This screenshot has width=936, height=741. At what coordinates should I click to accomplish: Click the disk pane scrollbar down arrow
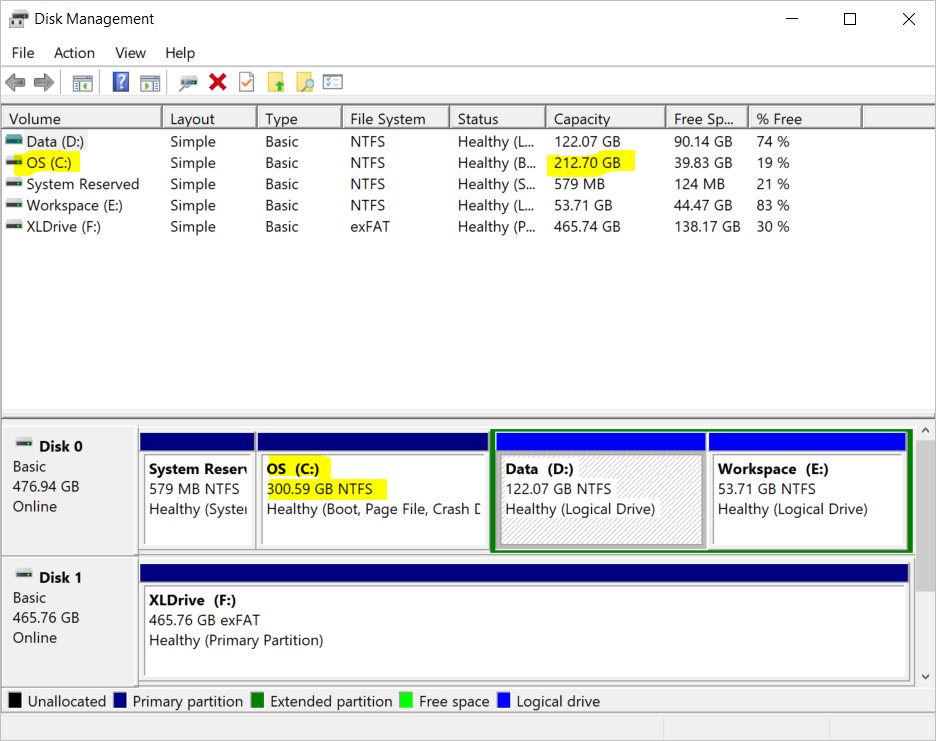tap(925, 677)
